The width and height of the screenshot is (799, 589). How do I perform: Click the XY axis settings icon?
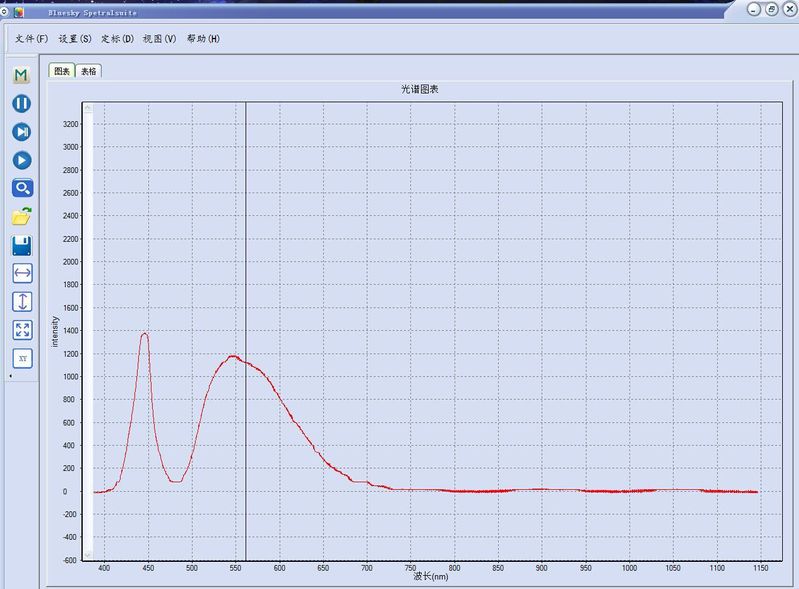[22, 358]
